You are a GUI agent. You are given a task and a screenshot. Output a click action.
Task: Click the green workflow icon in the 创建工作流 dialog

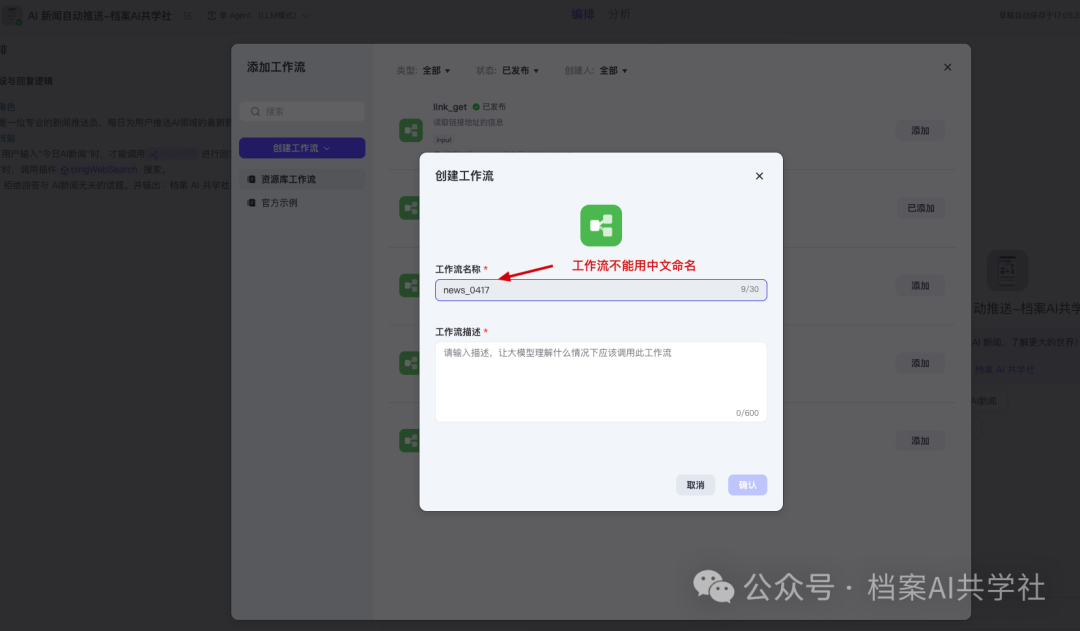click(x=601, y=225)
